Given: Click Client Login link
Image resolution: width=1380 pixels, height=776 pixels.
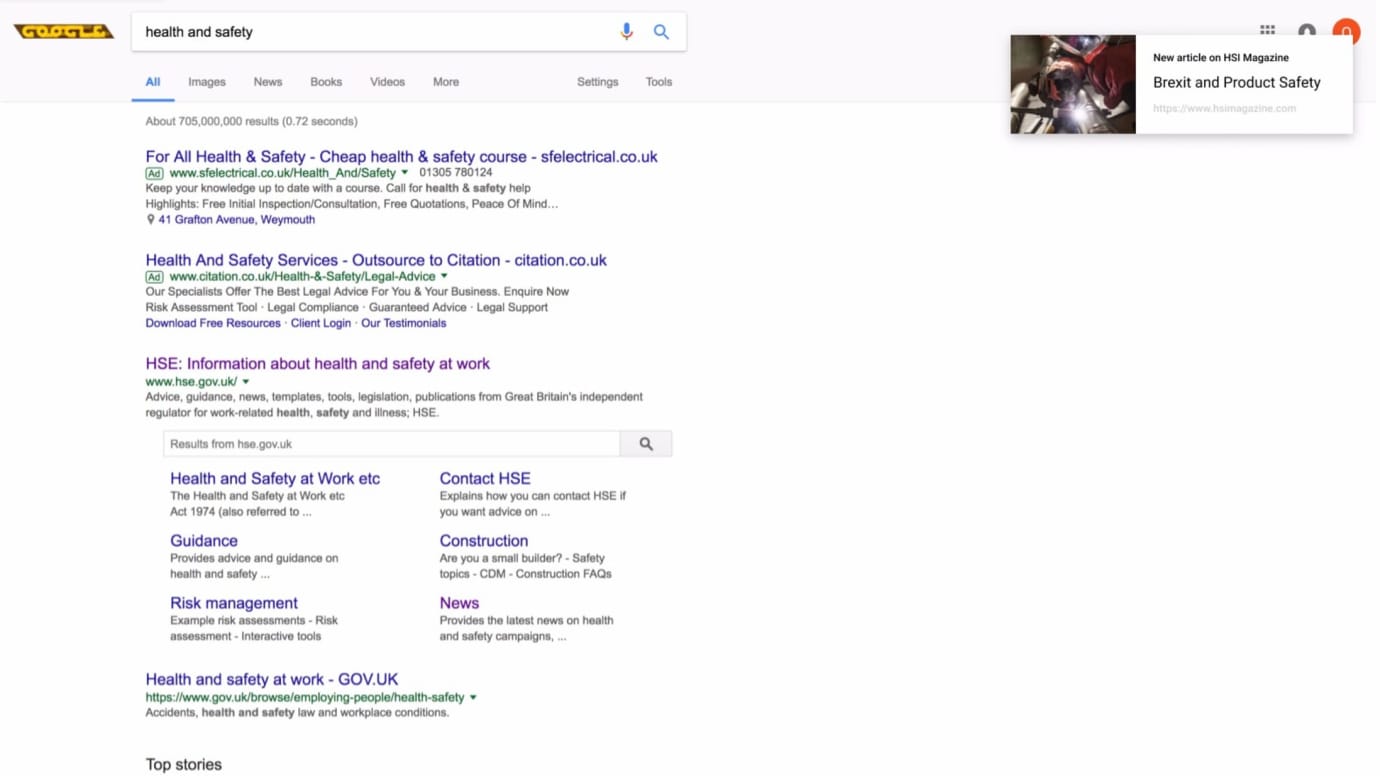Looking at the screenshot, I should pos(321,324).
